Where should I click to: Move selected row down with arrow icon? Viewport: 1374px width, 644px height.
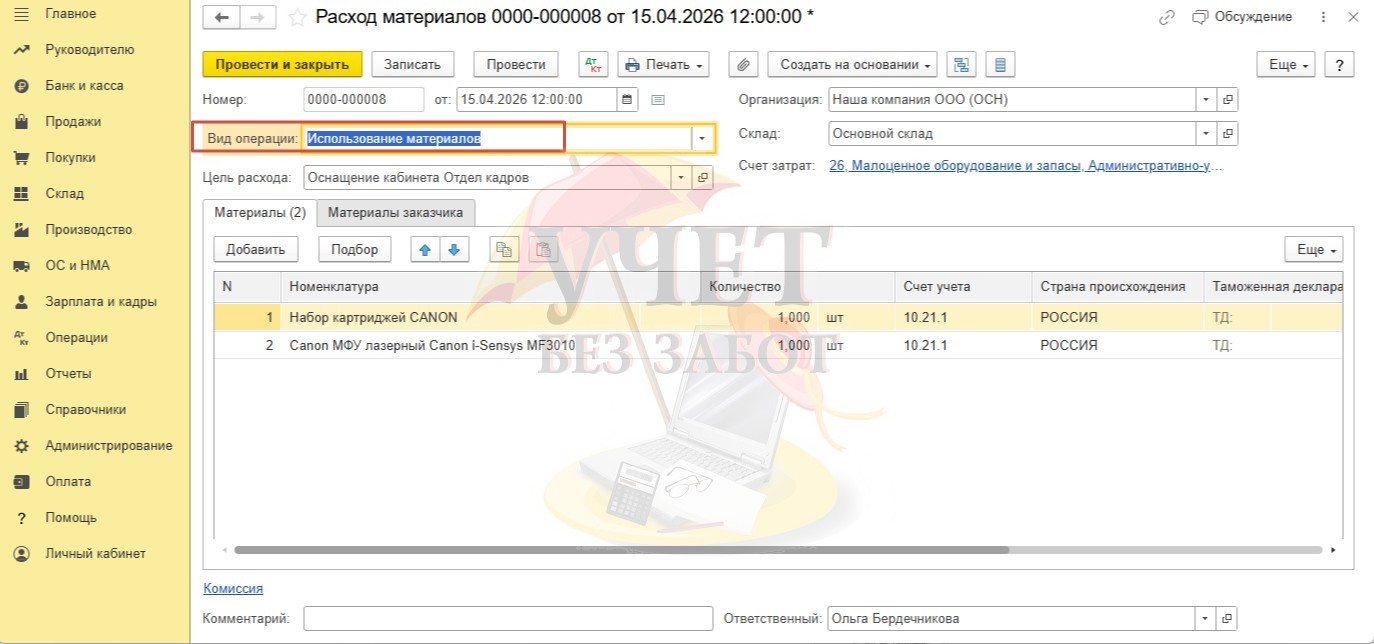[454, 250]
